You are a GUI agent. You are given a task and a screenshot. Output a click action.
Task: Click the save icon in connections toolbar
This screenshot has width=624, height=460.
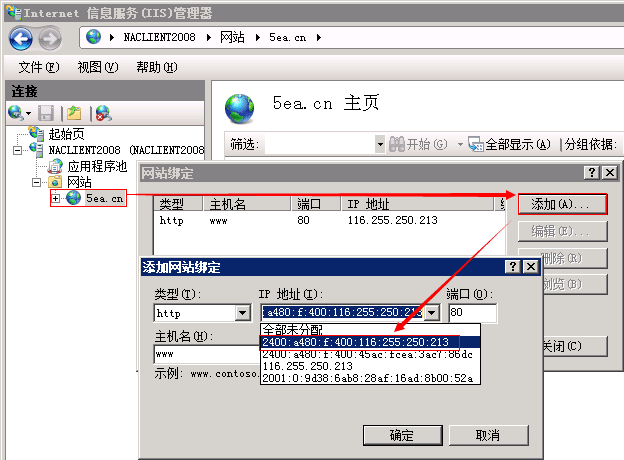[46, 113]
